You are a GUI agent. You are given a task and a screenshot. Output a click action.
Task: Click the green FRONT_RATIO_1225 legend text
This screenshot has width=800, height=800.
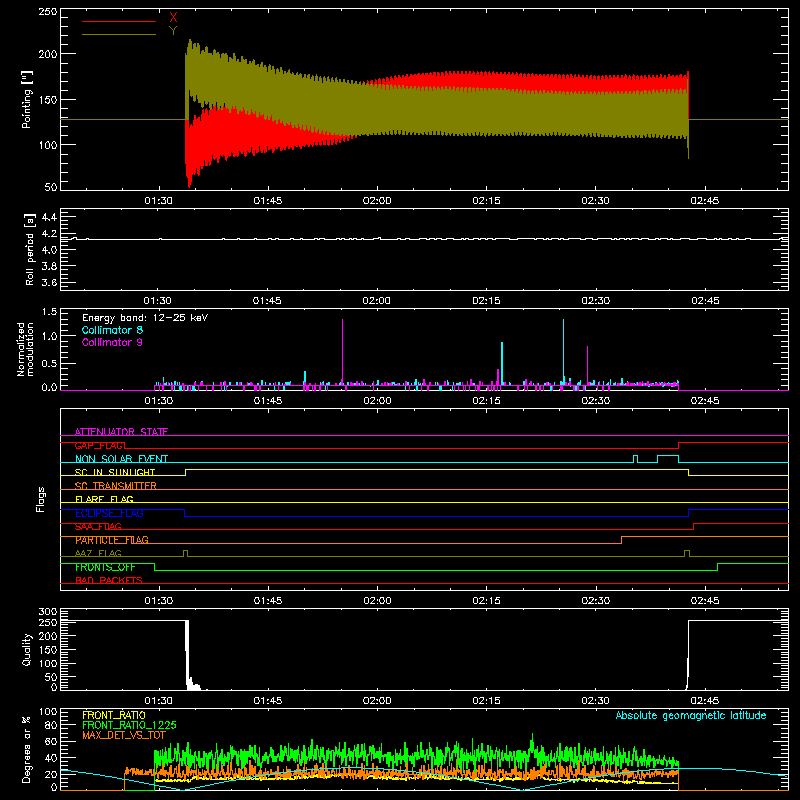click(129, 725)
